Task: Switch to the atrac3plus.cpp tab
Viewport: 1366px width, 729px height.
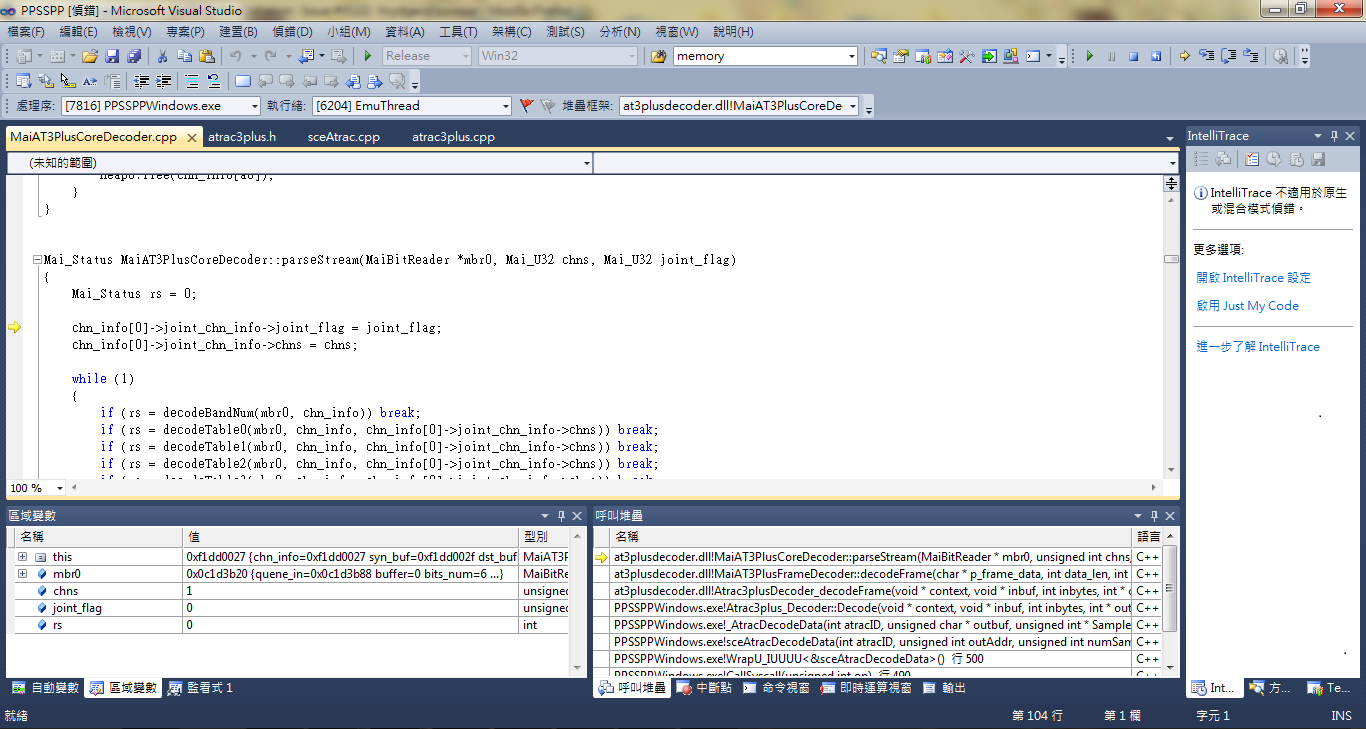Action: pyautogui.click(x=453, y=137)
